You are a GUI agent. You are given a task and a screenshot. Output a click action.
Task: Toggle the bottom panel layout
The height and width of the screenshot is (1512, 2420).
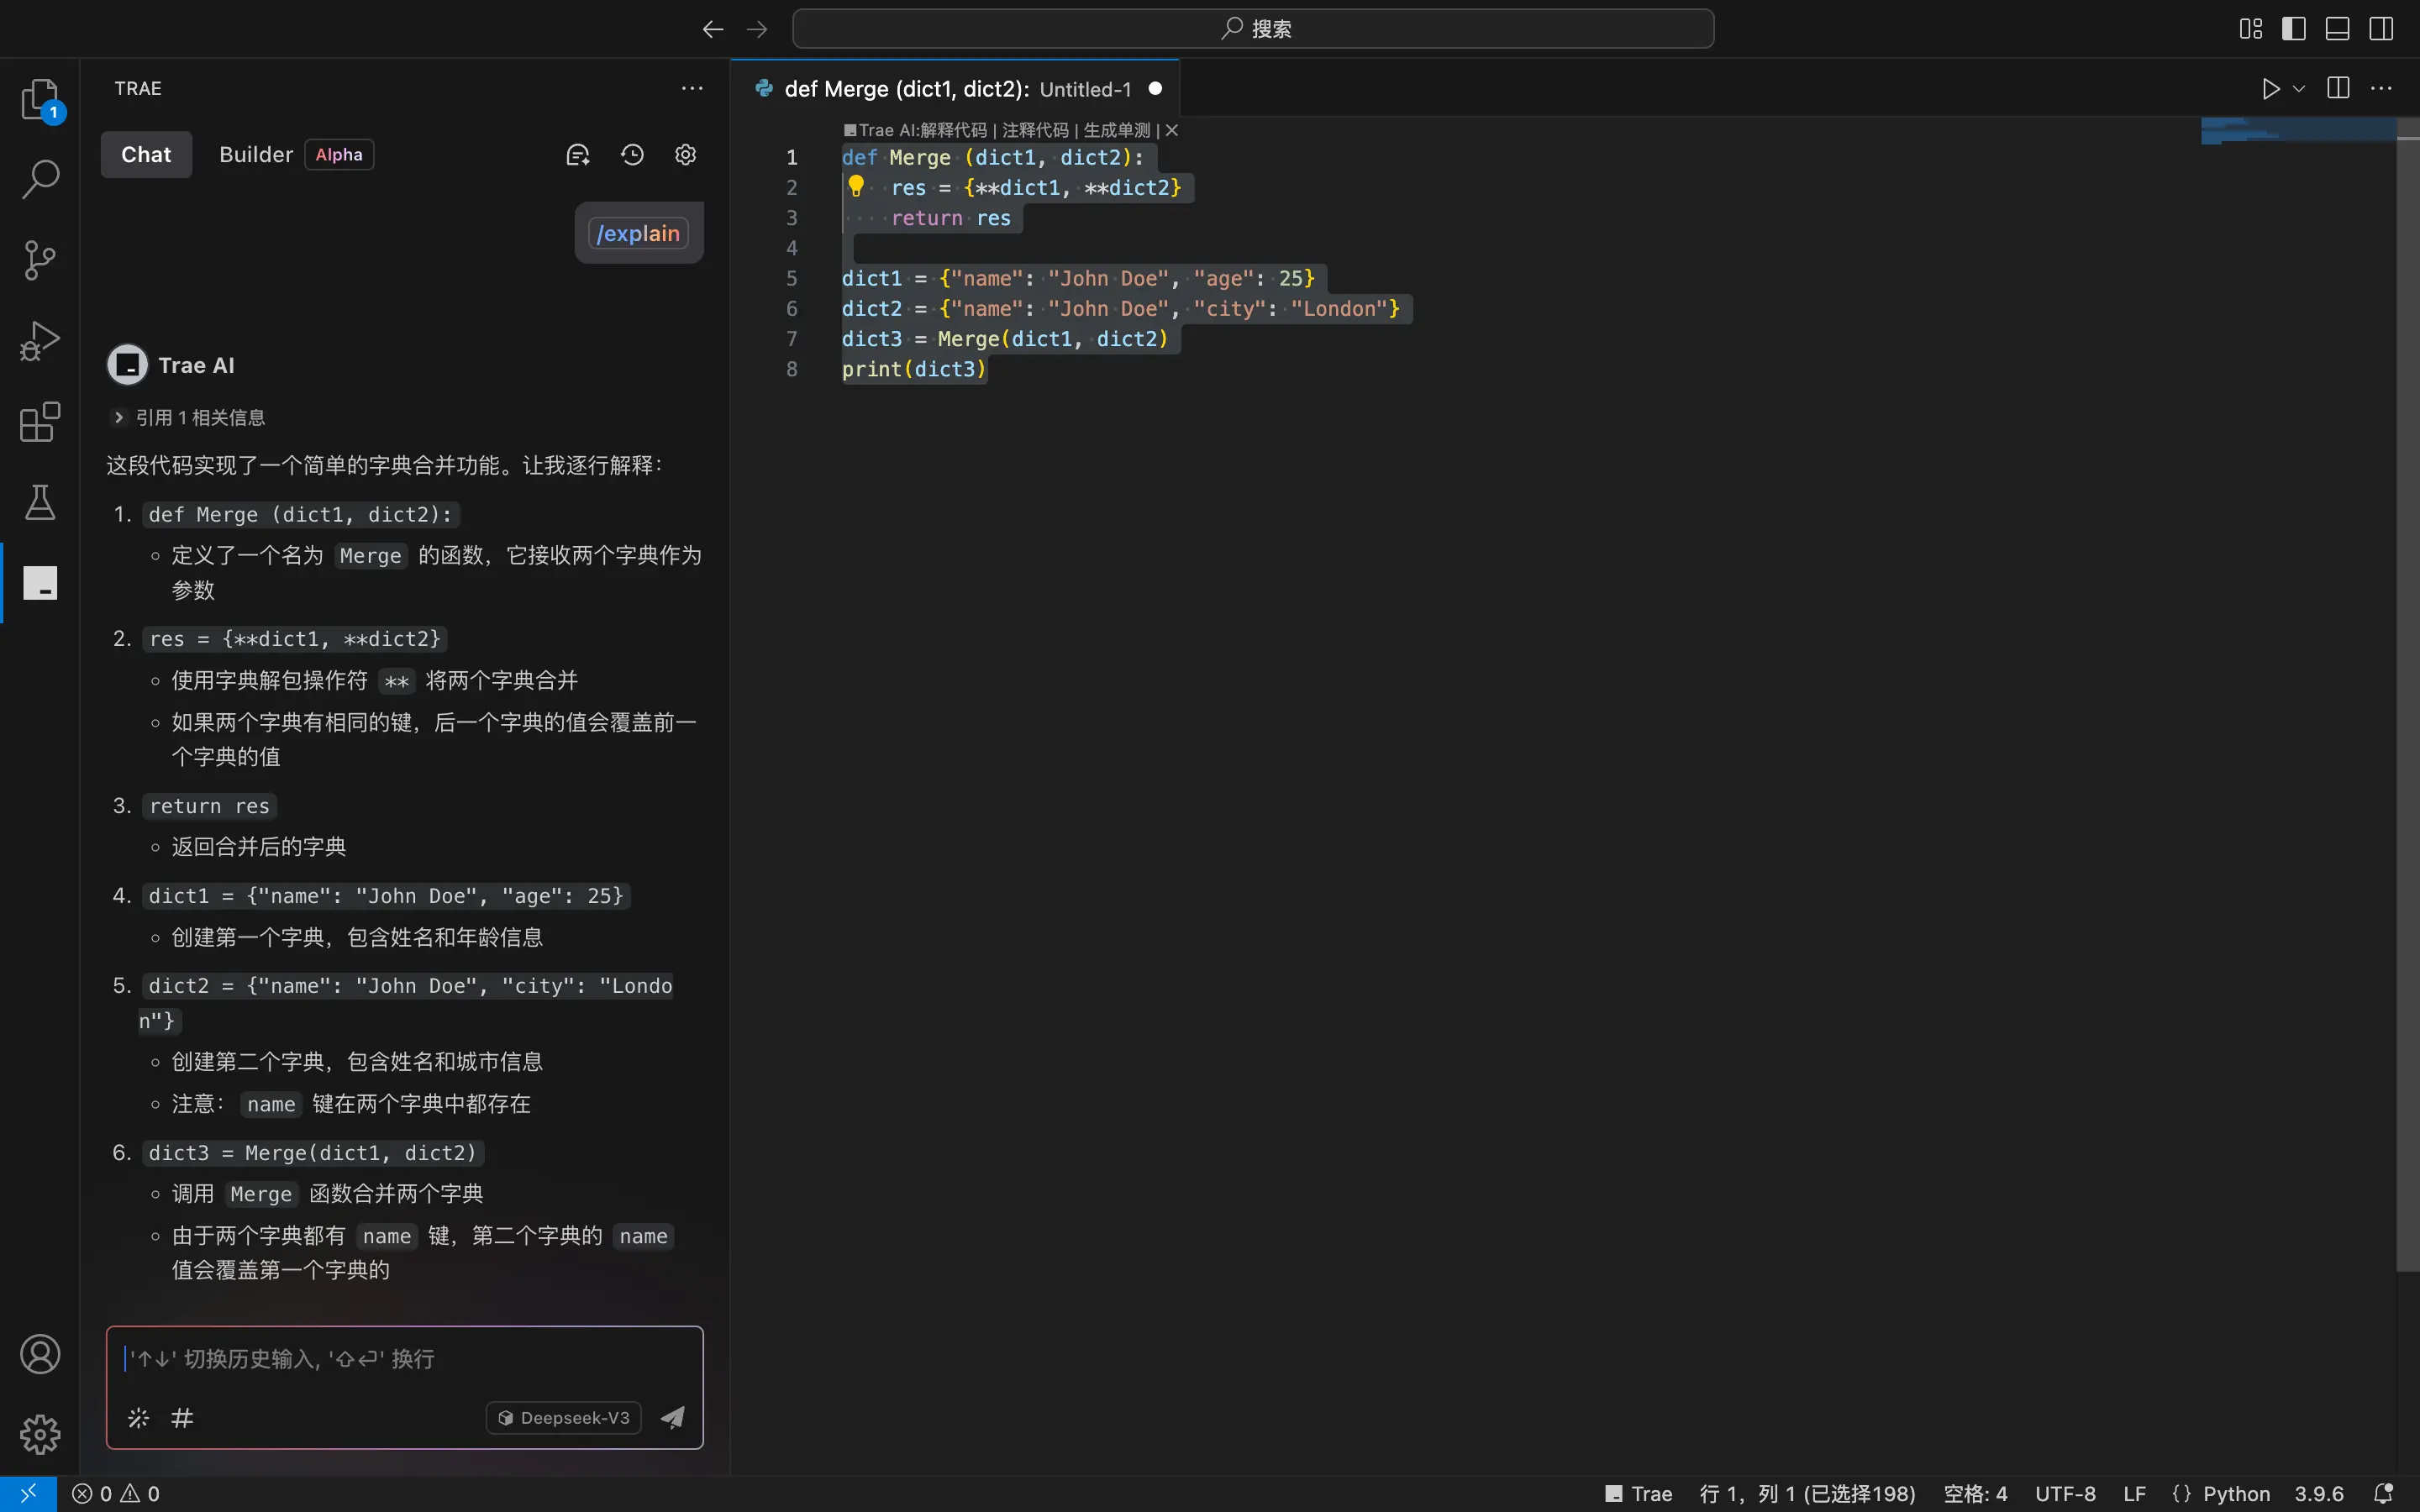2337,29
